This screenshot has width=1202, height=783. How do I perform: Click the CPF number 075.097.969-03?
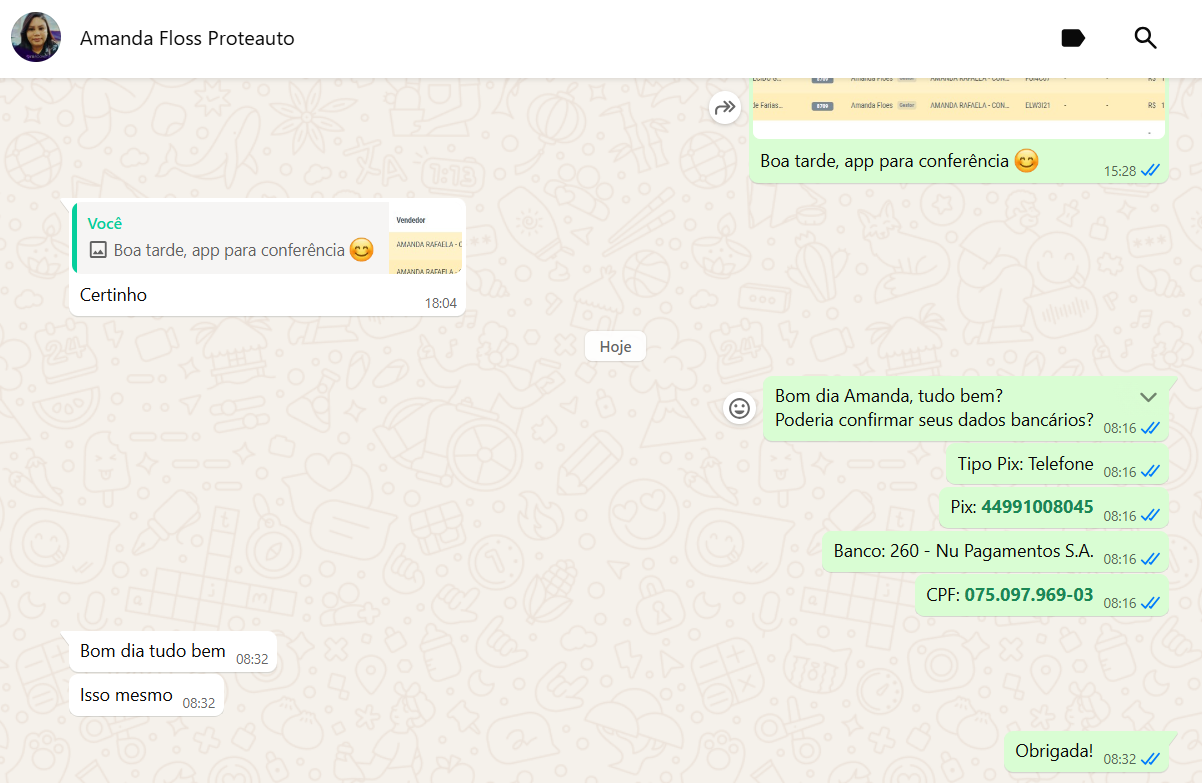[x=1028, y=595]
